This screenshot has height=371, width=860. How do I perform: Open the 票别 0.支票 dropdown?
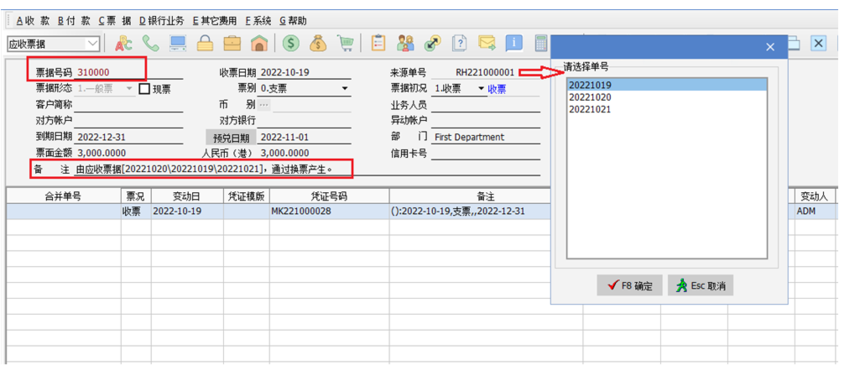click(x=345, y=89)
